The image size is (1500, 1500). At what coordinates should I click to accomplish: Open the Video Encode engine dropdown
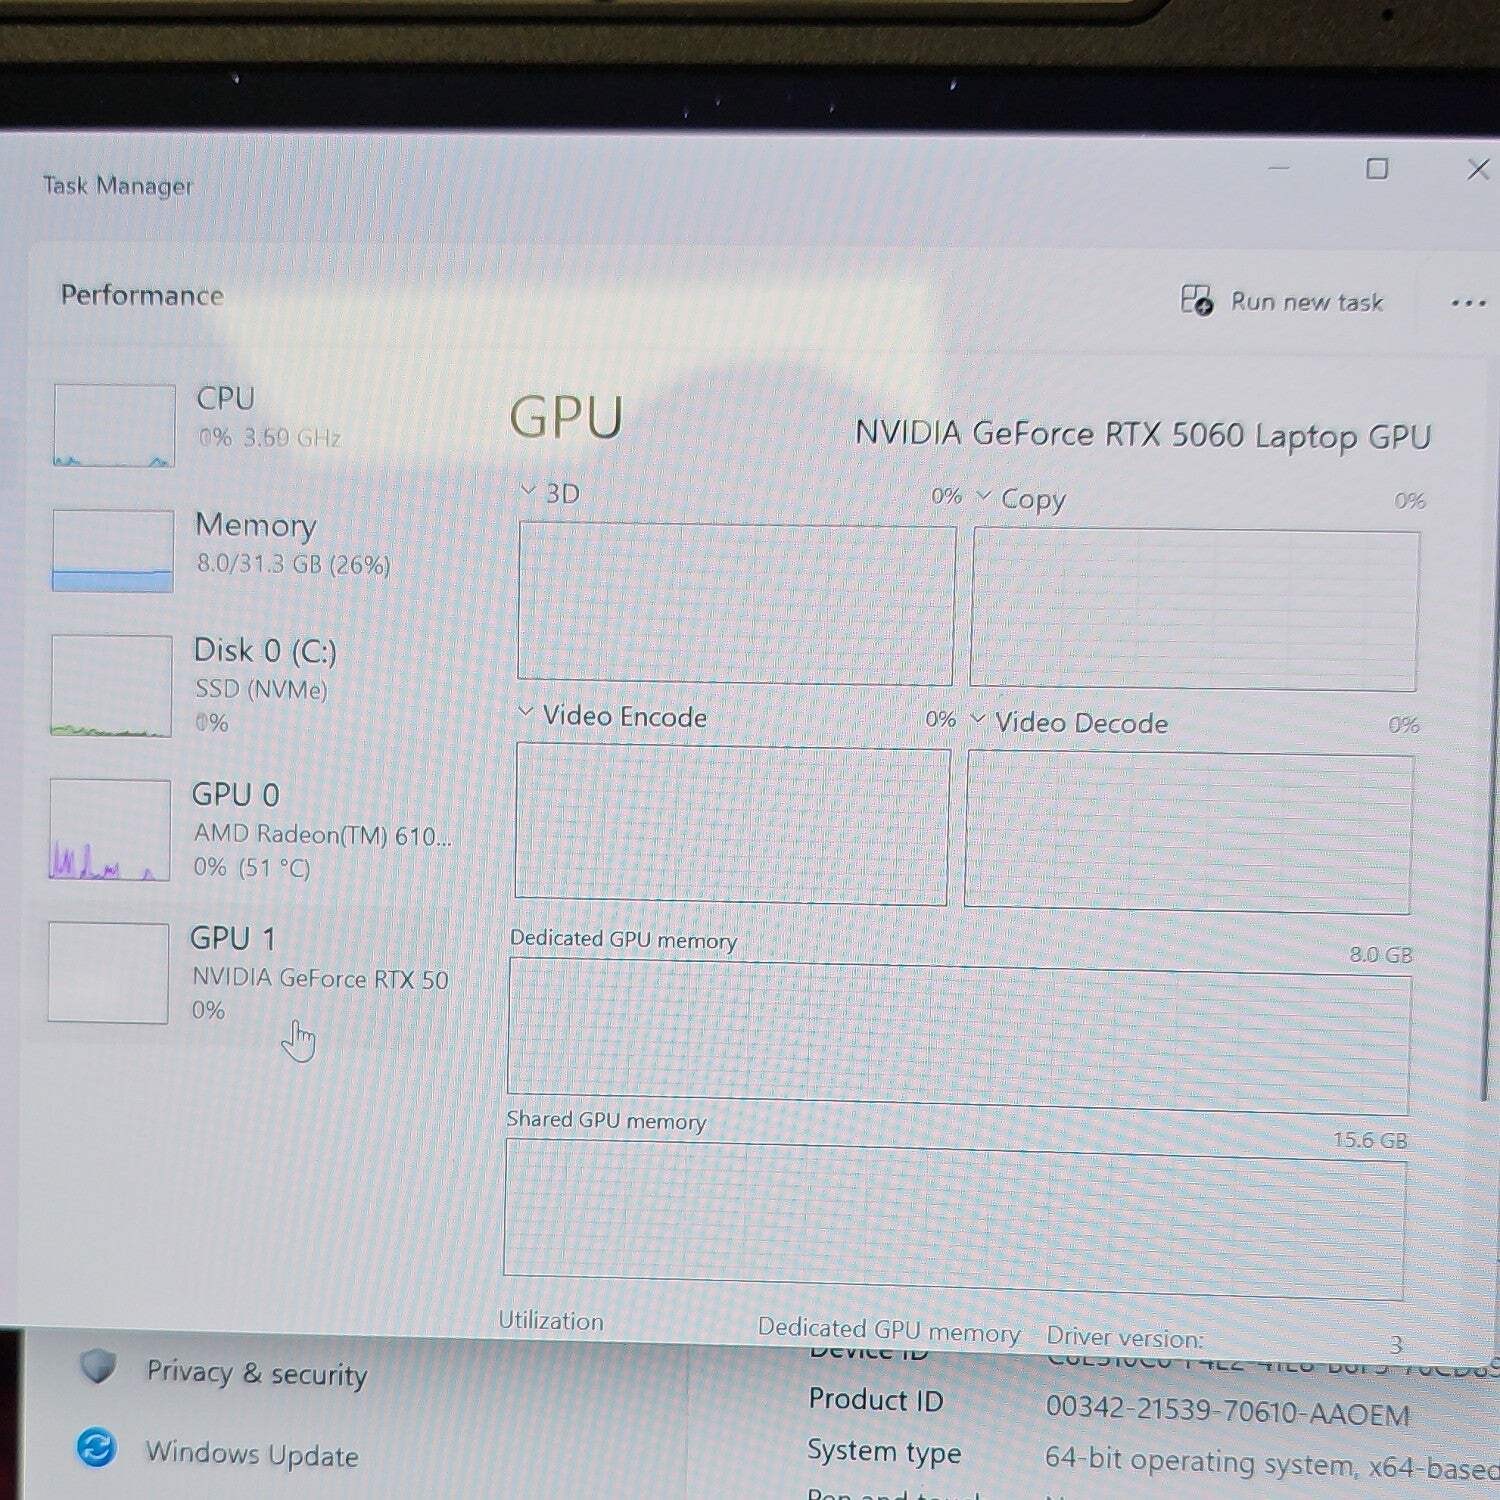[526, 713]
